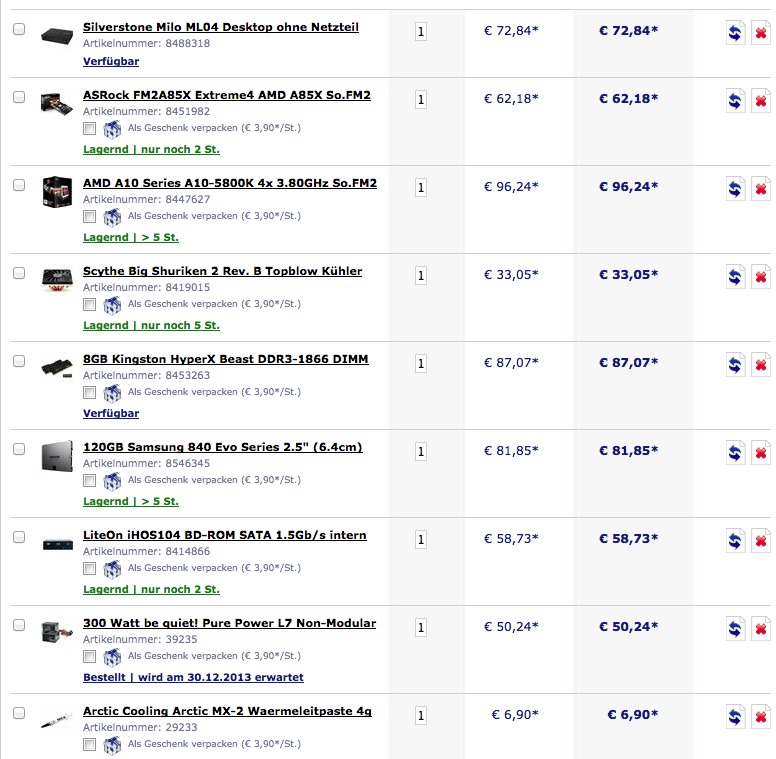
Task: Remove Silverstone Milo ML04 with red X
Action: point(761,33)
